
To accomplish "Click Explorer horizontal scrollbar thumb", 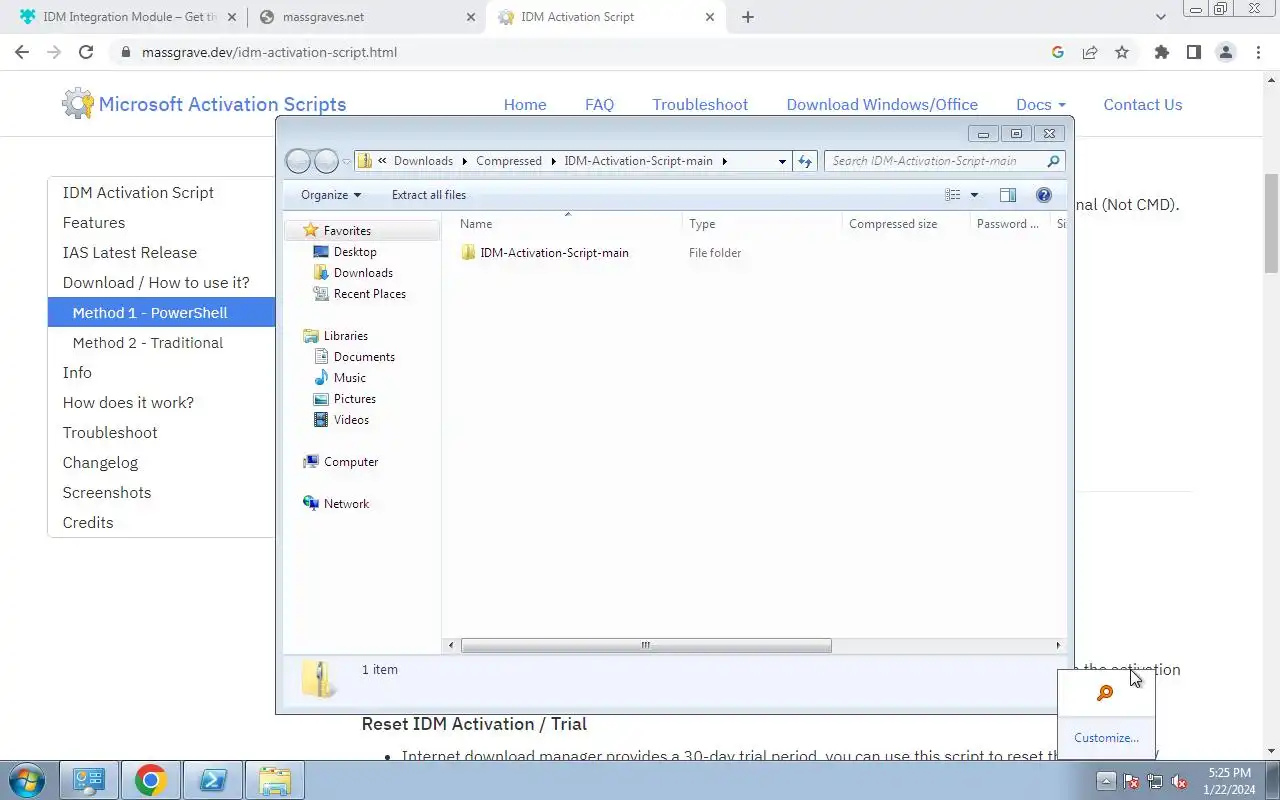I will click(646, 646).
